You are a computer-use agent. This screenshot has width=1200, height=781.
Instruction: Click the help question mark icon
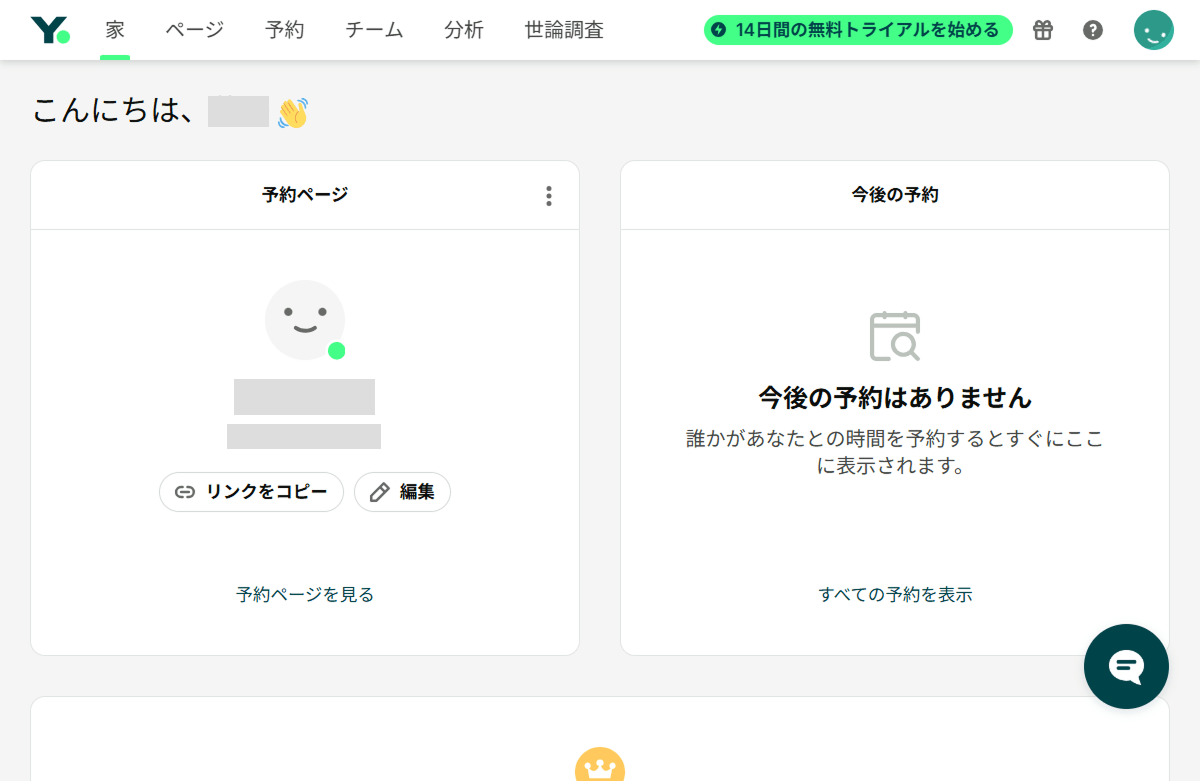(1092, 30)
